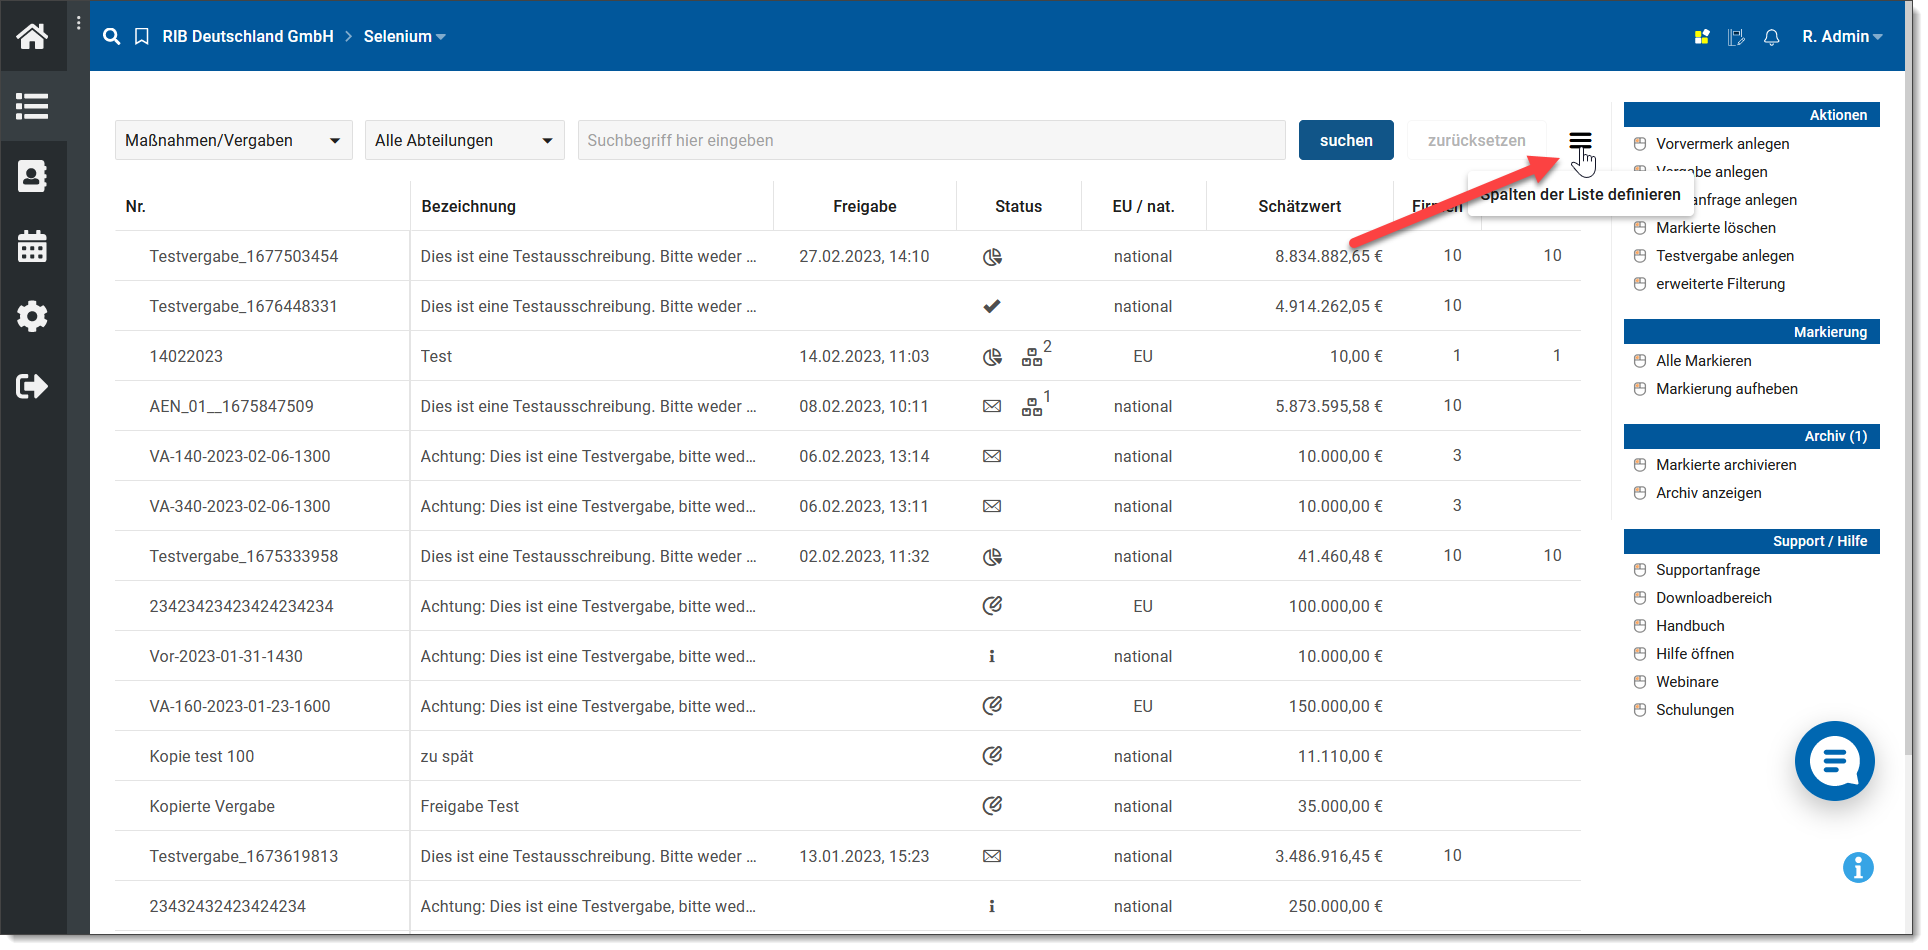
Task: Open Supportanfrage link
Action: [x=1708, y=570]
